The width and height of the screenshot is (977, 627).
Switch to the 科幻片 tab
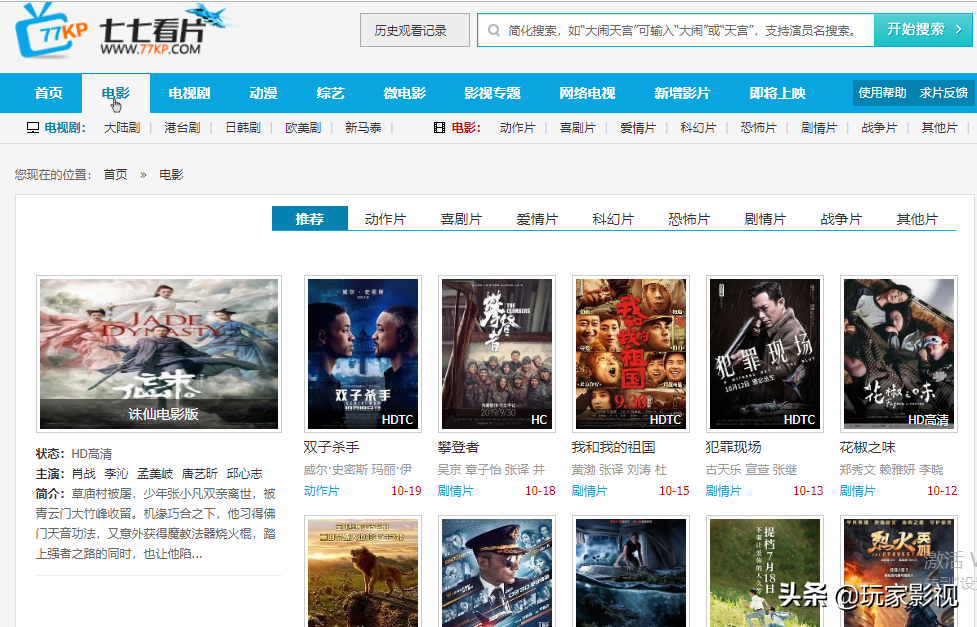pos(613,218)
